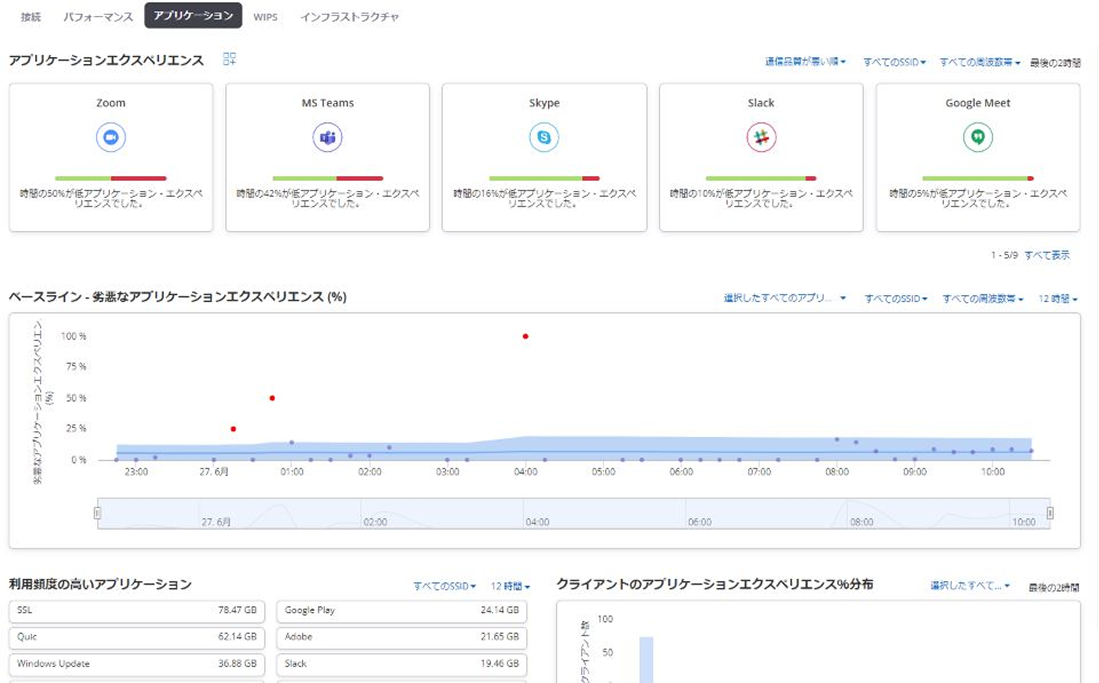Image resolution: width=1099 pixels, height=683 pixels.
Task: Click the Slack card's experience quality bar
Action: click(761, 178)
